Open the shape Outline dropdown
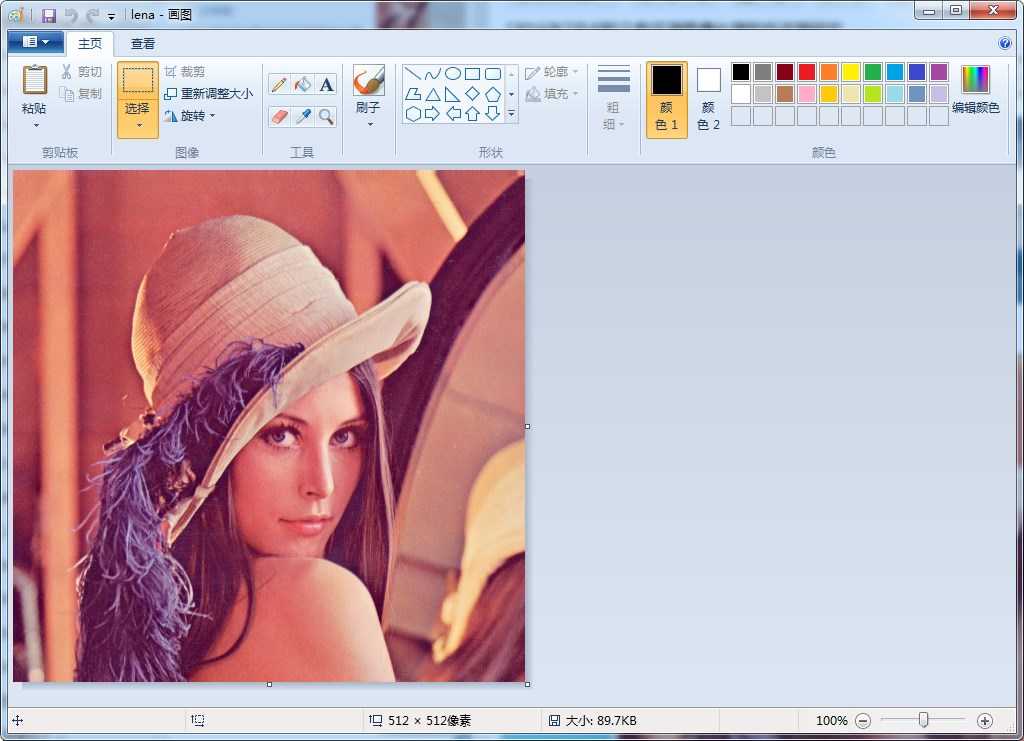1024x741 pixels. [x=552, y=72]
